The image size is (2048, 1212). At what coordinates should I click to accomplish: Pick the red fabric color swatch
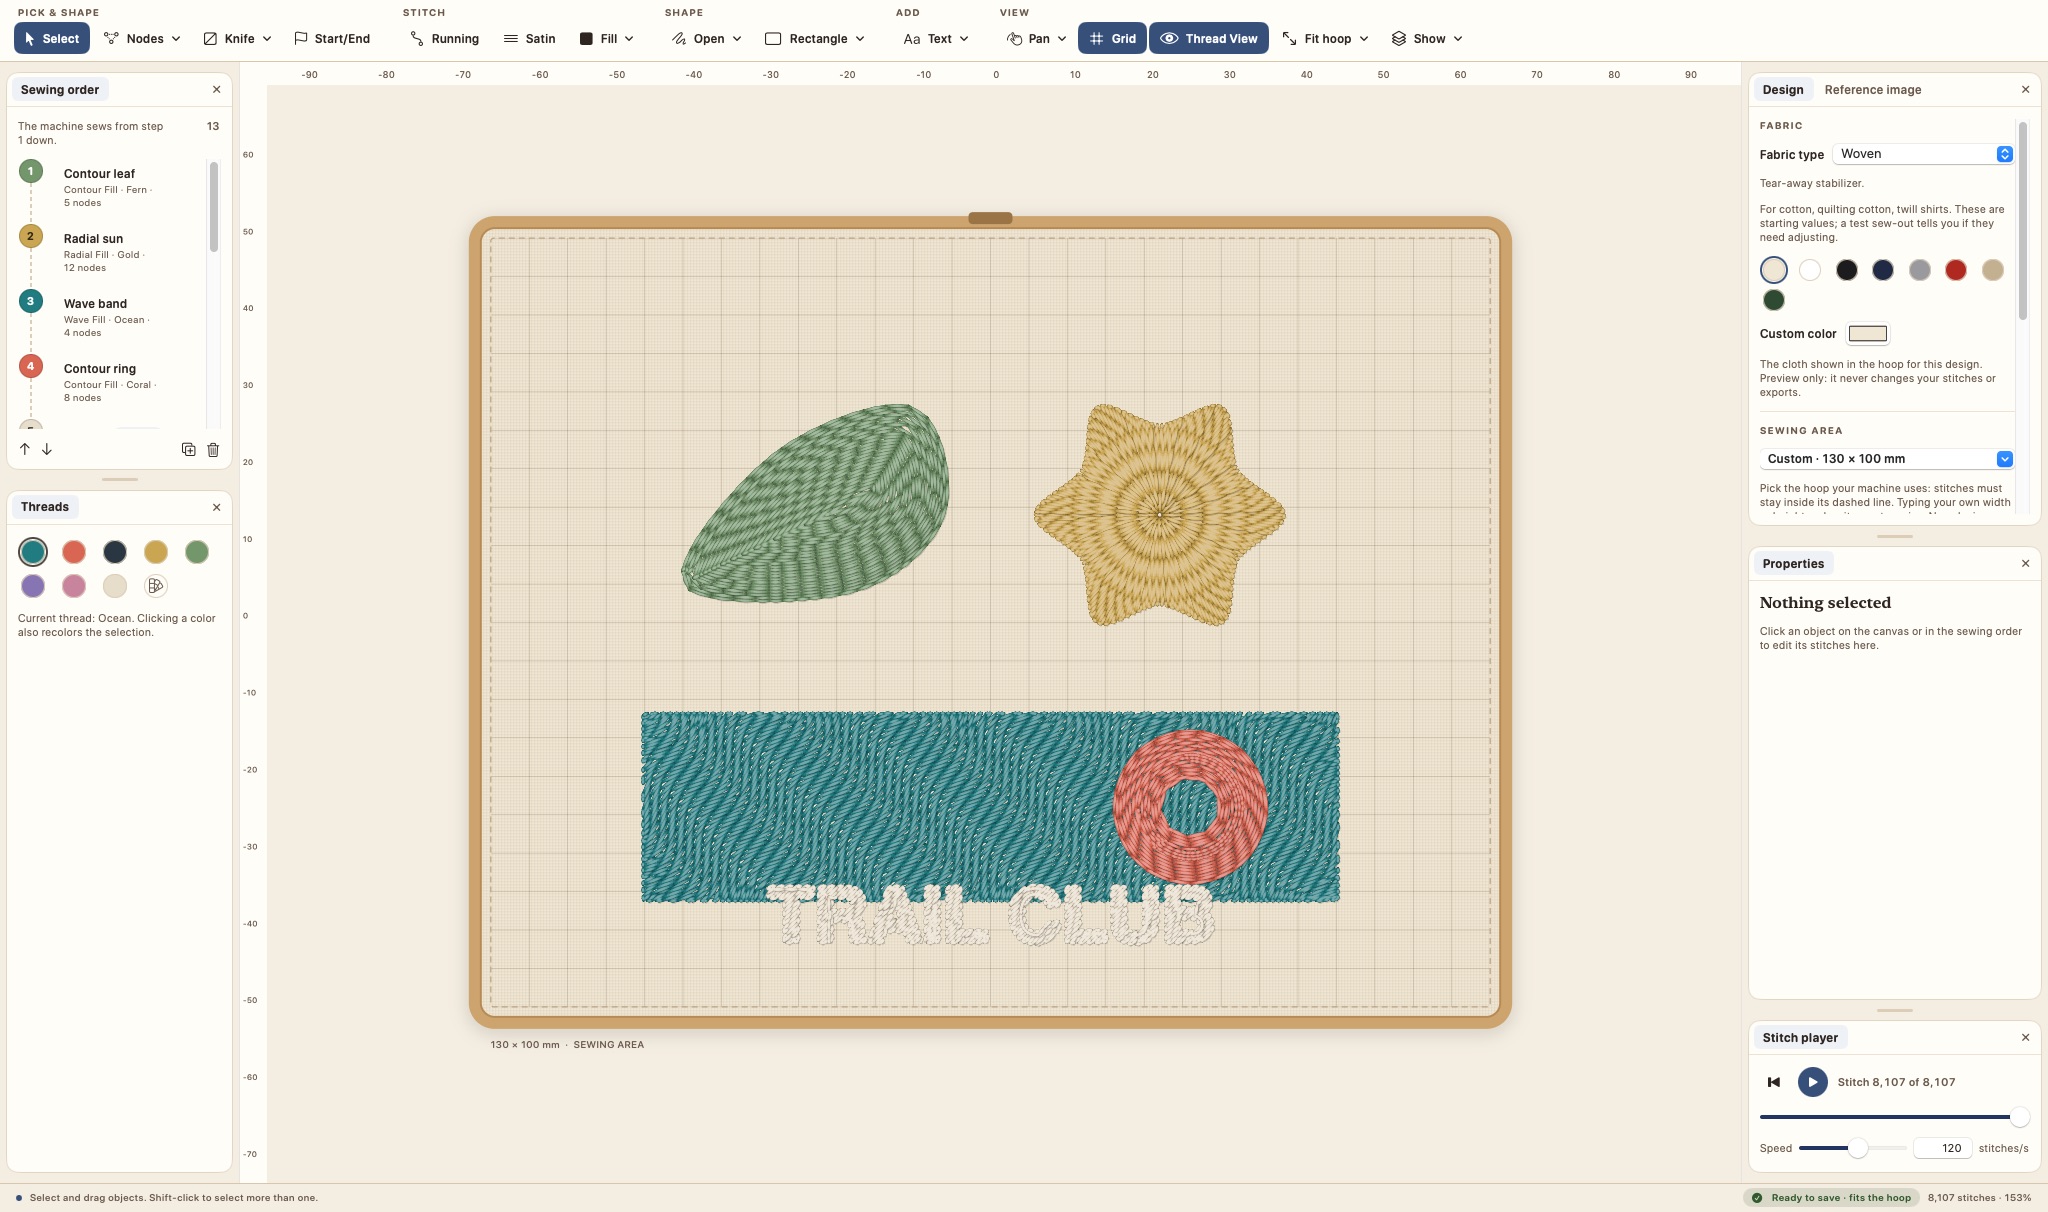click(x=1956, y=270)
